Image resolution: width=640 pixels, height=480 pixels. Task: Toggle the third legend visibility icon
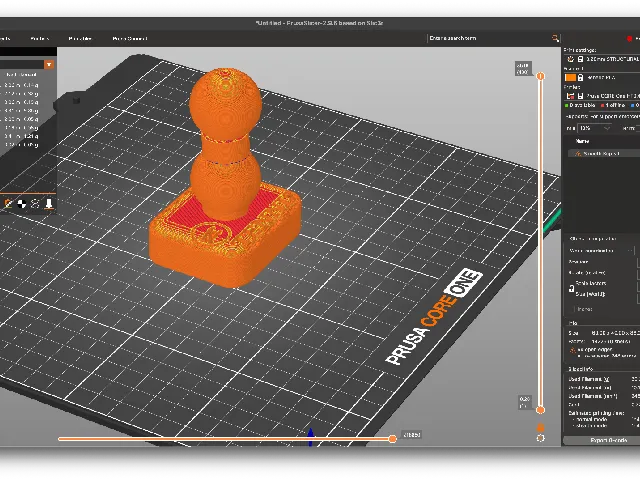[x=35, y=203]
